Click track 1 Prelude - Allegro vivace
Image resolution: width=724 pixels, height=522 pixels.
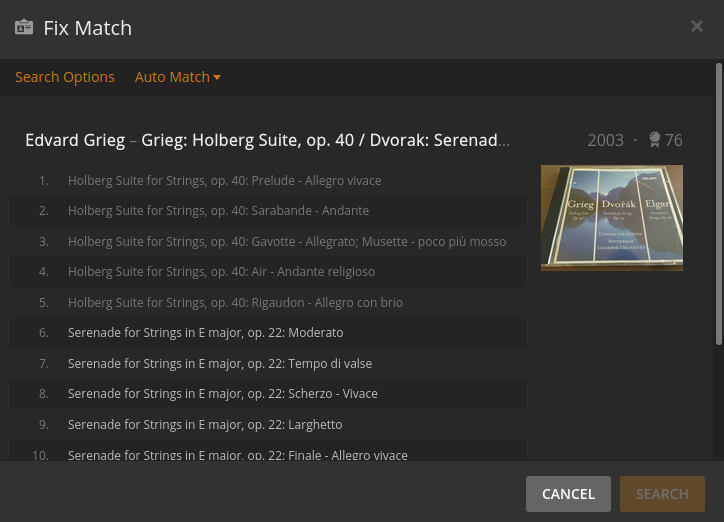pos(224,180)
